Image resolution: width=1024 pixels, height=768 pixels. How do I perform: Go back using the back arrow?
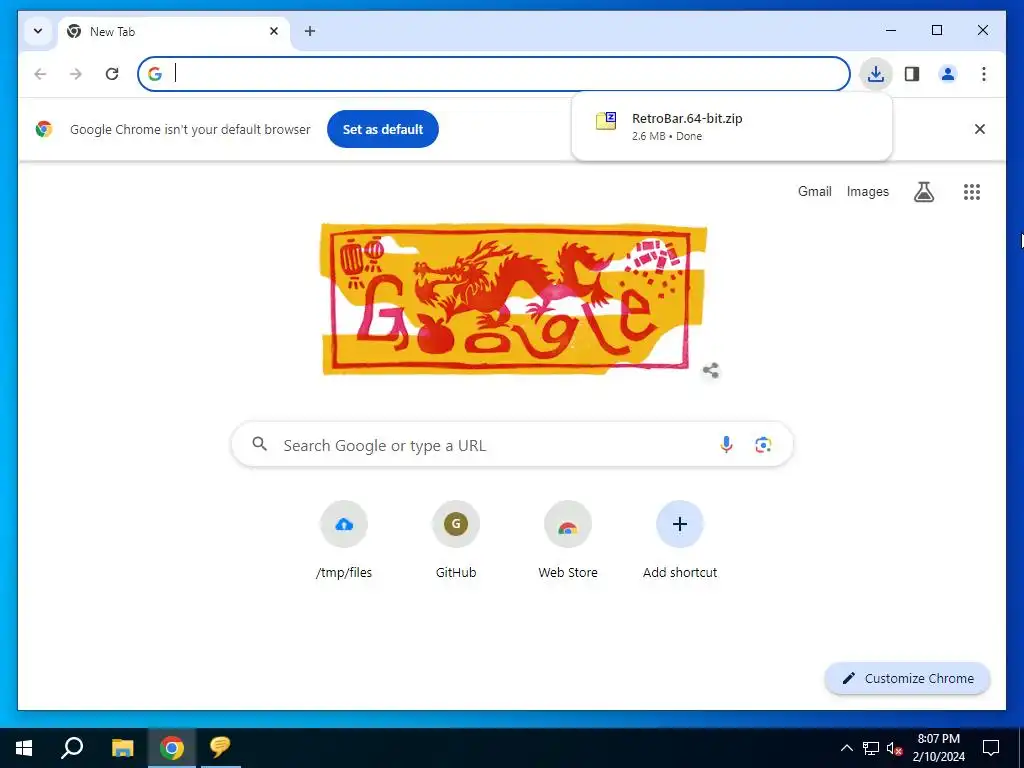point(40,74)
